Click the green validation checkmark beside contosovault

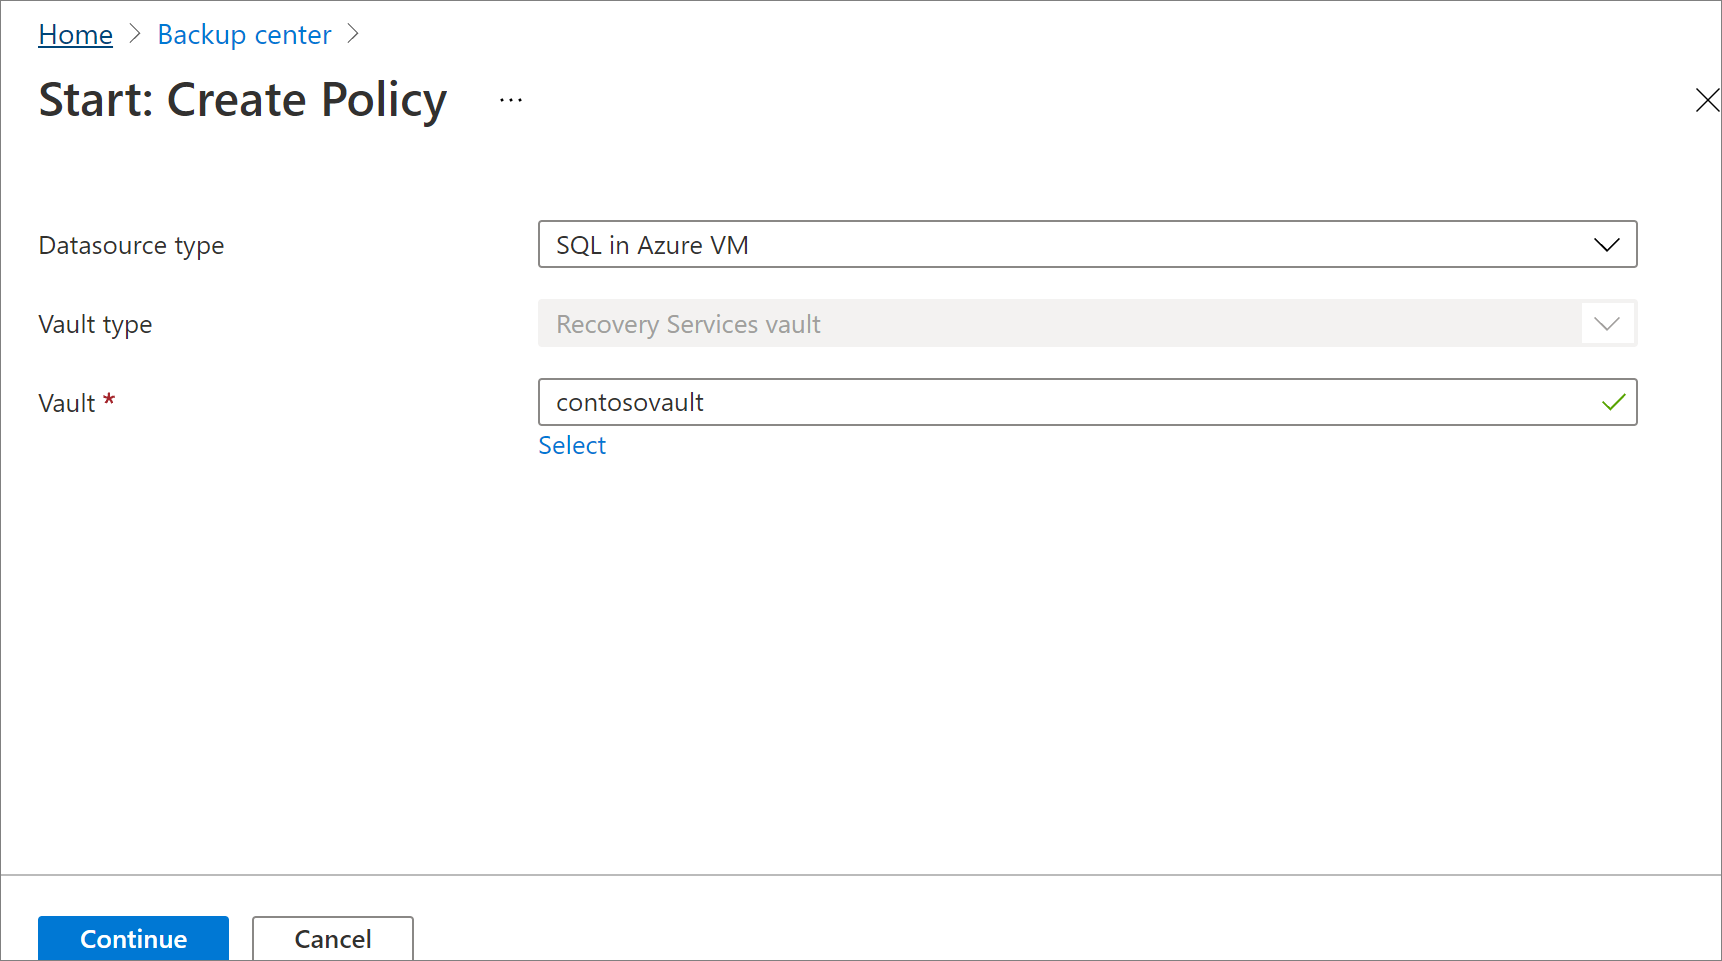pyautogui.click(x=1612, y=402)
